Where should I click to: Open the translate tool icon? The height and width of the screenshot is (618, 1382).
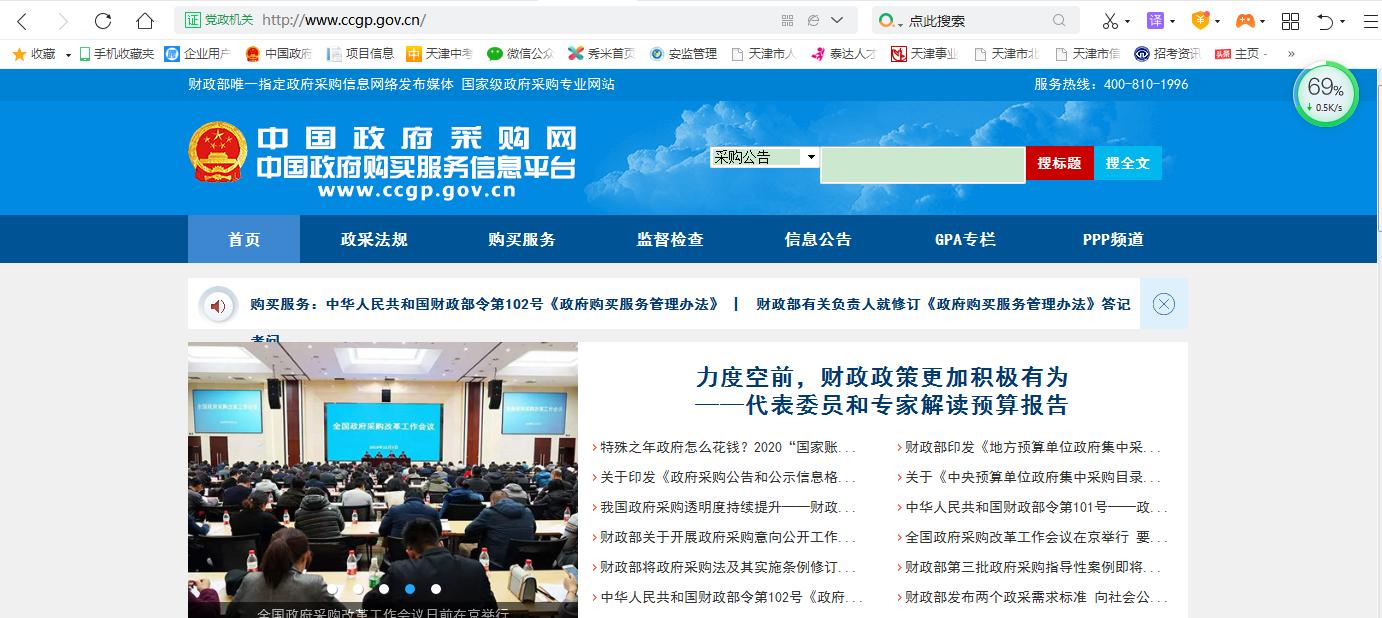click(1155, 20)
